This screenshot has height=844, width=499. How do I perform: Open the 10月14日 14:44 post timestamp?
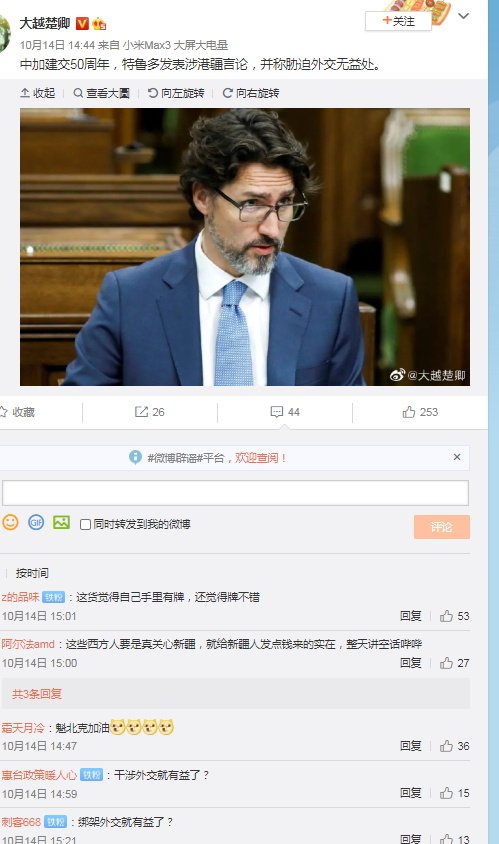coord(58,45)
